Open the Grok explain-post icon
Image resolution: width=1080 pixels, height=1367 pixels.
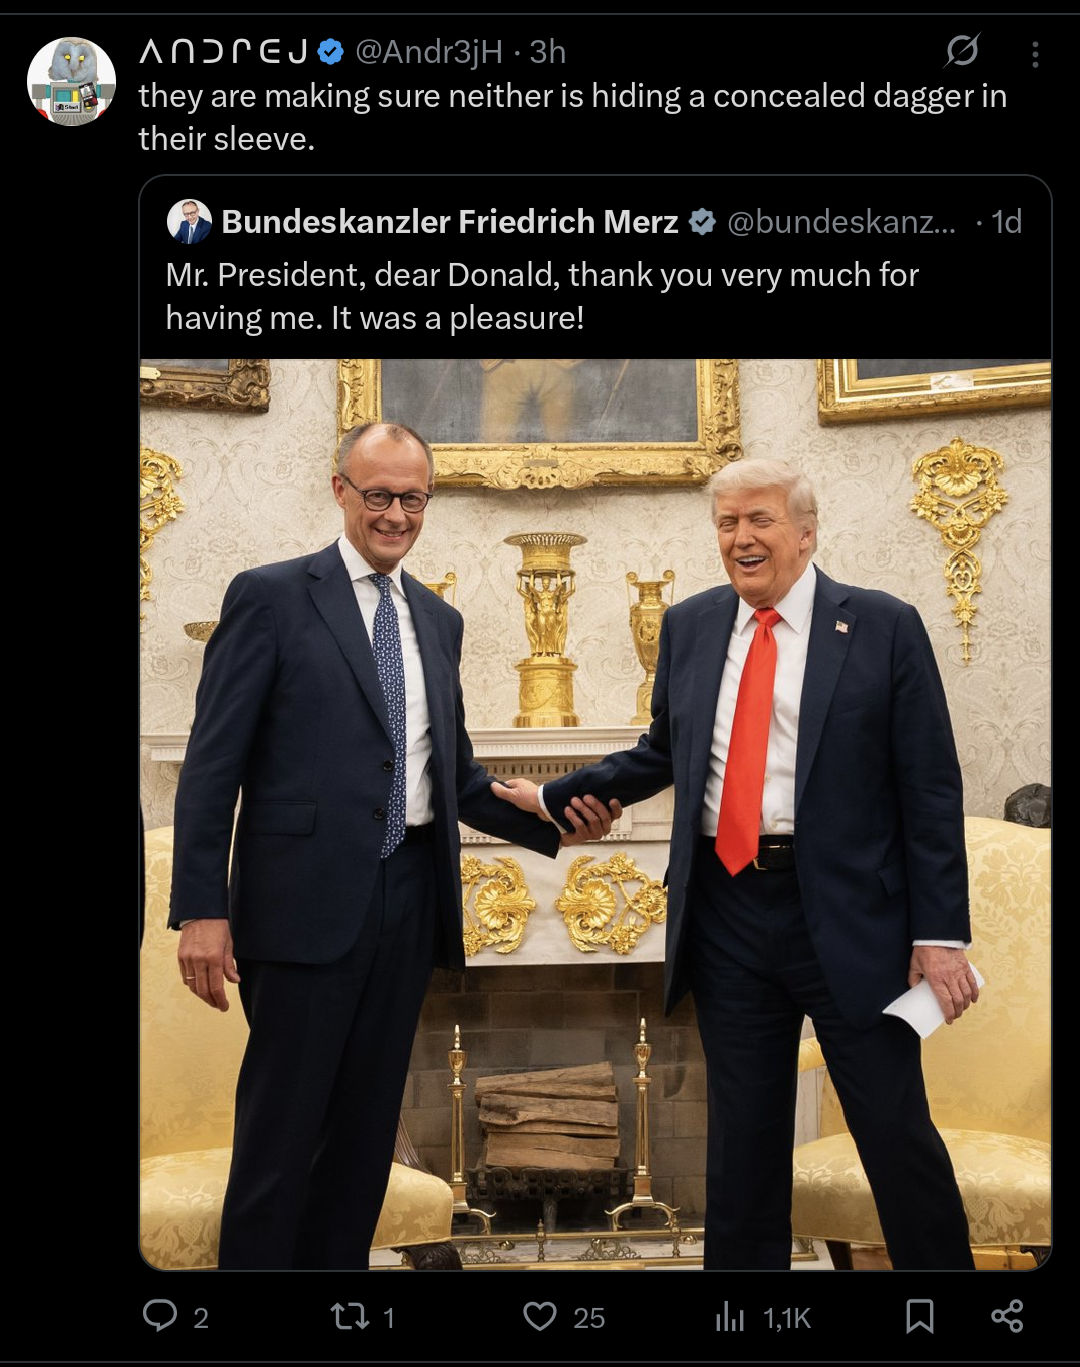(962, 50)
